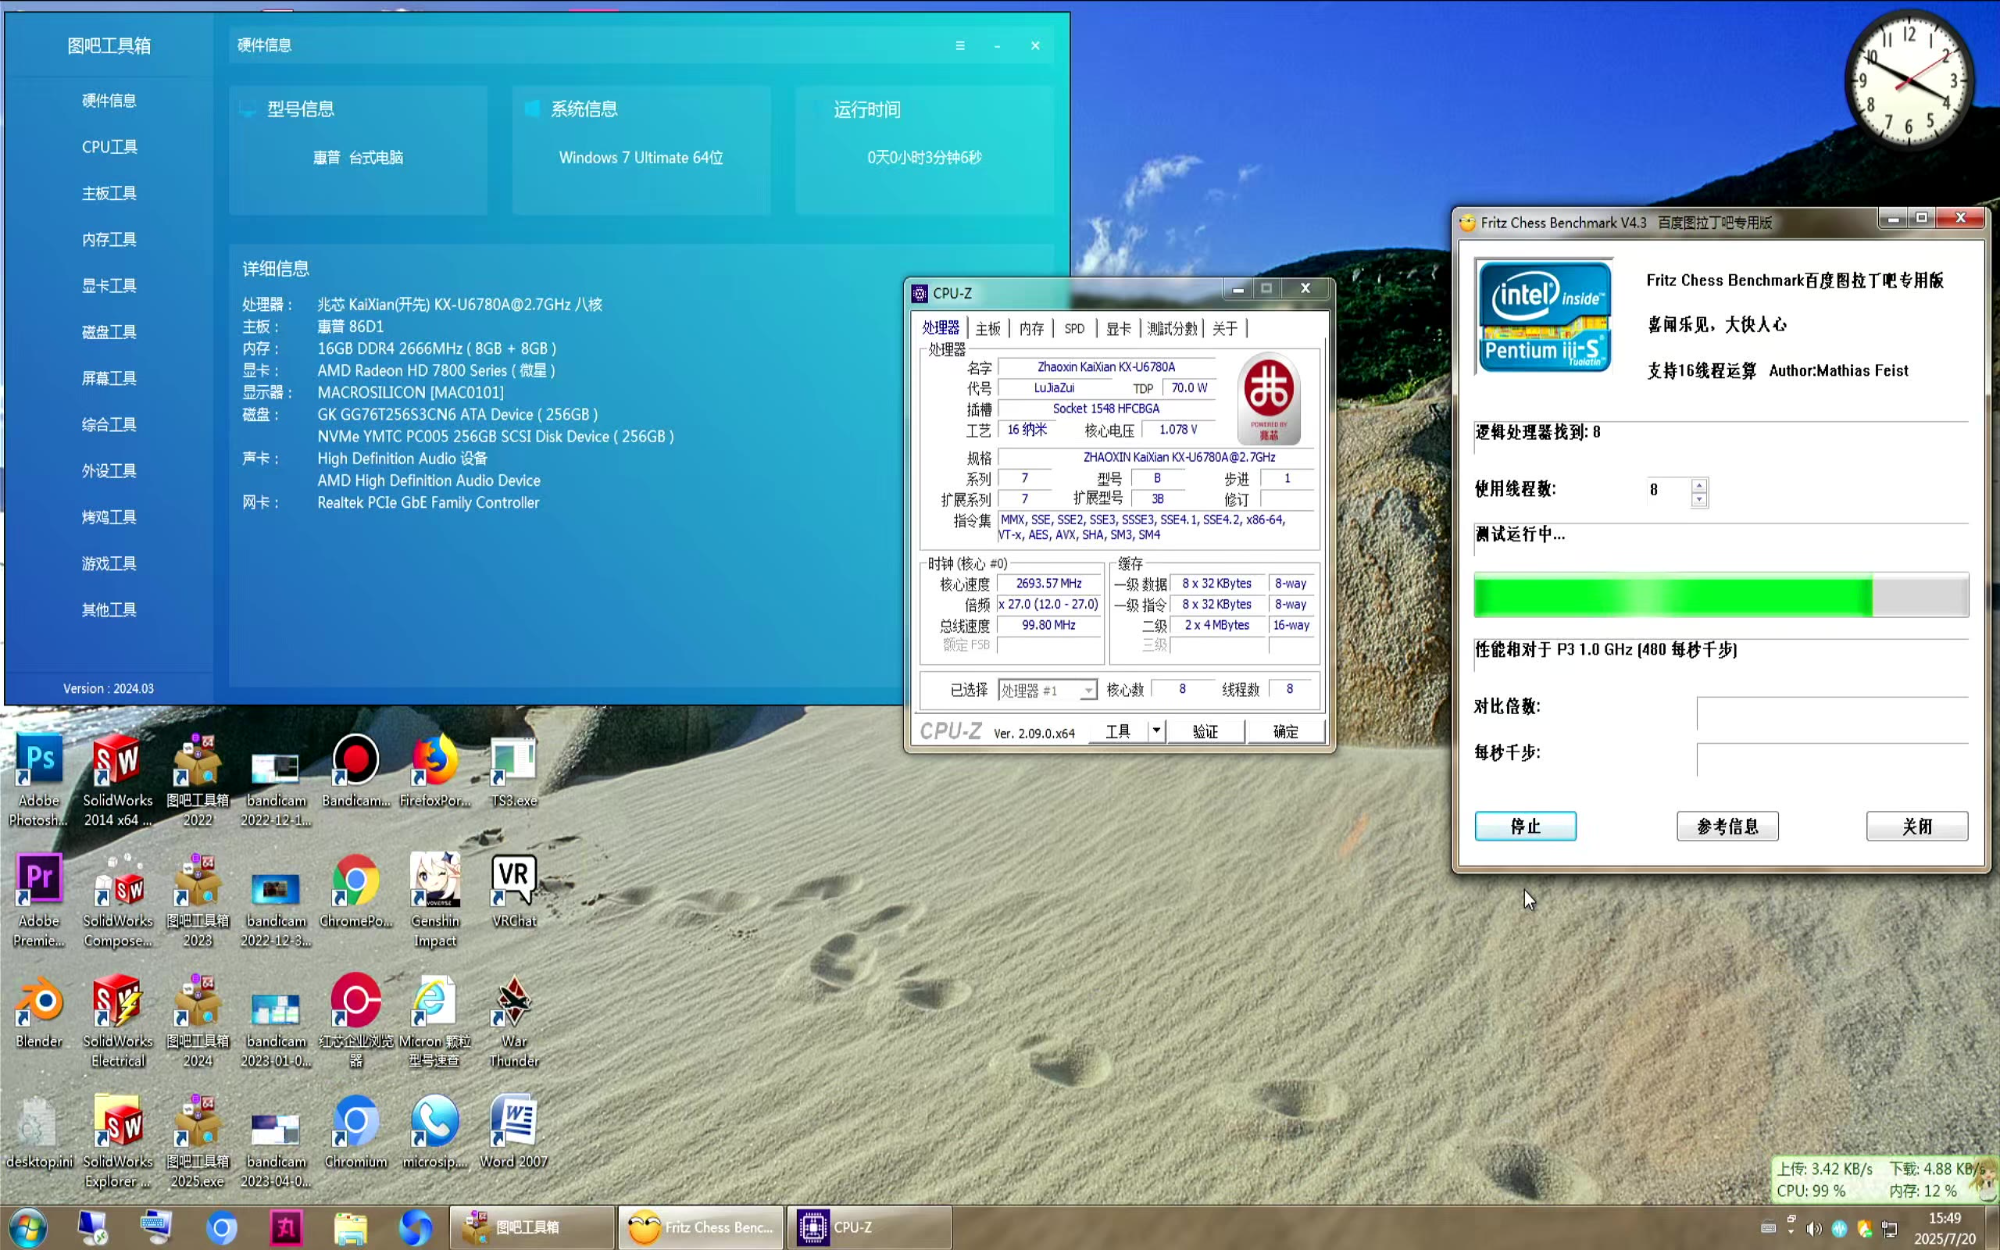
Task: Switch to 显卡 tab in CPU-Z
Action: 1118,328
